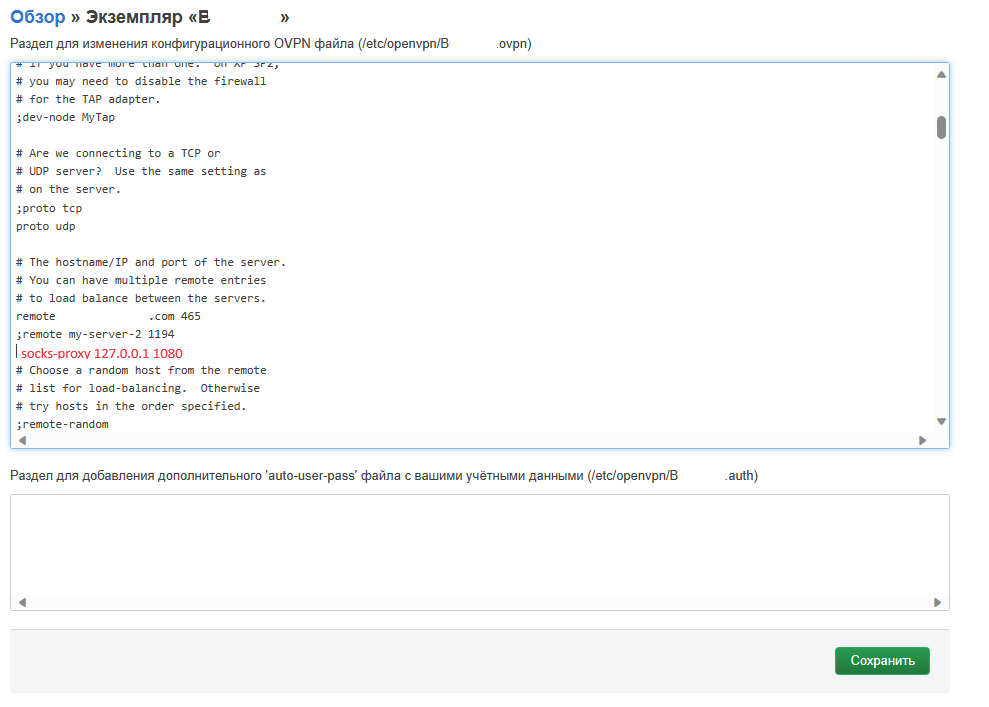Click the vertical scrollbar track below the thumb
The height and width of the screenshot is (707, 989).
point(941,280)
